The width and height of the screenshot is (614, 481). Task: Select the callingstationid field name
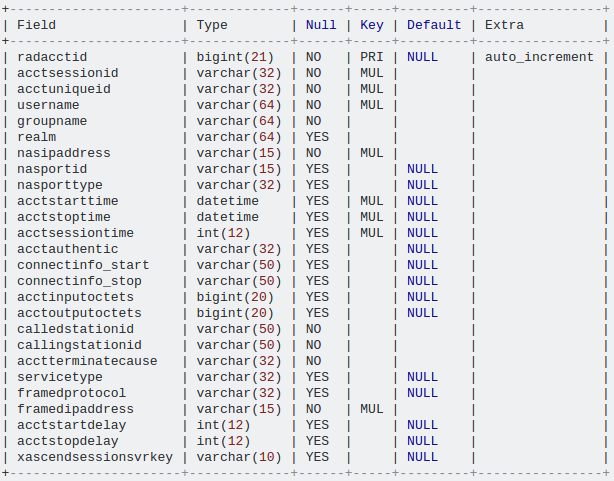click(79, 345)
